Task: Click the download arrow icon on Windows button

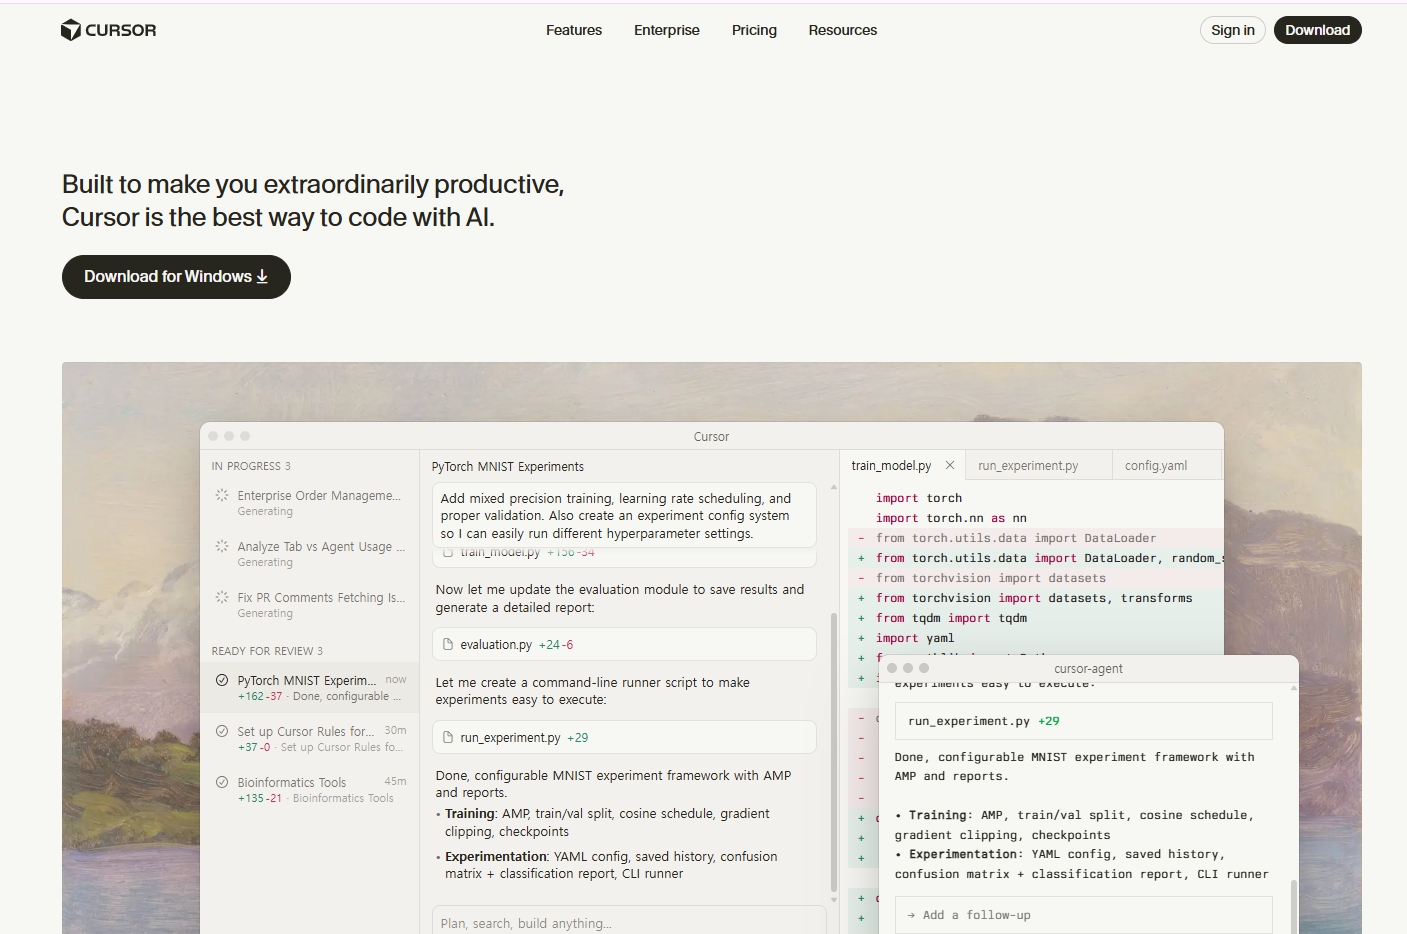Action: point(262,277)
